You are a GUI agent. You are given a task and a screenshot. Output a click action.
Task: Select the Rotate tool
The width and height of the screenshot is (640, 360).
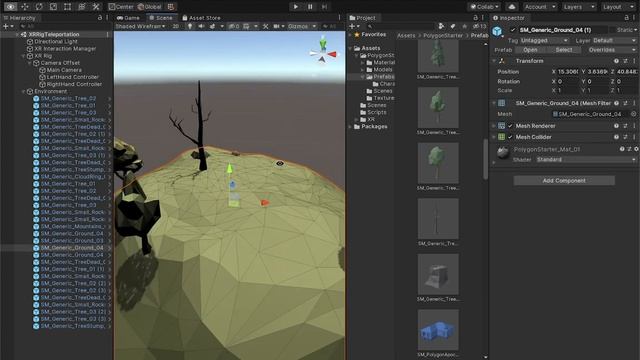tap(39, 7)
